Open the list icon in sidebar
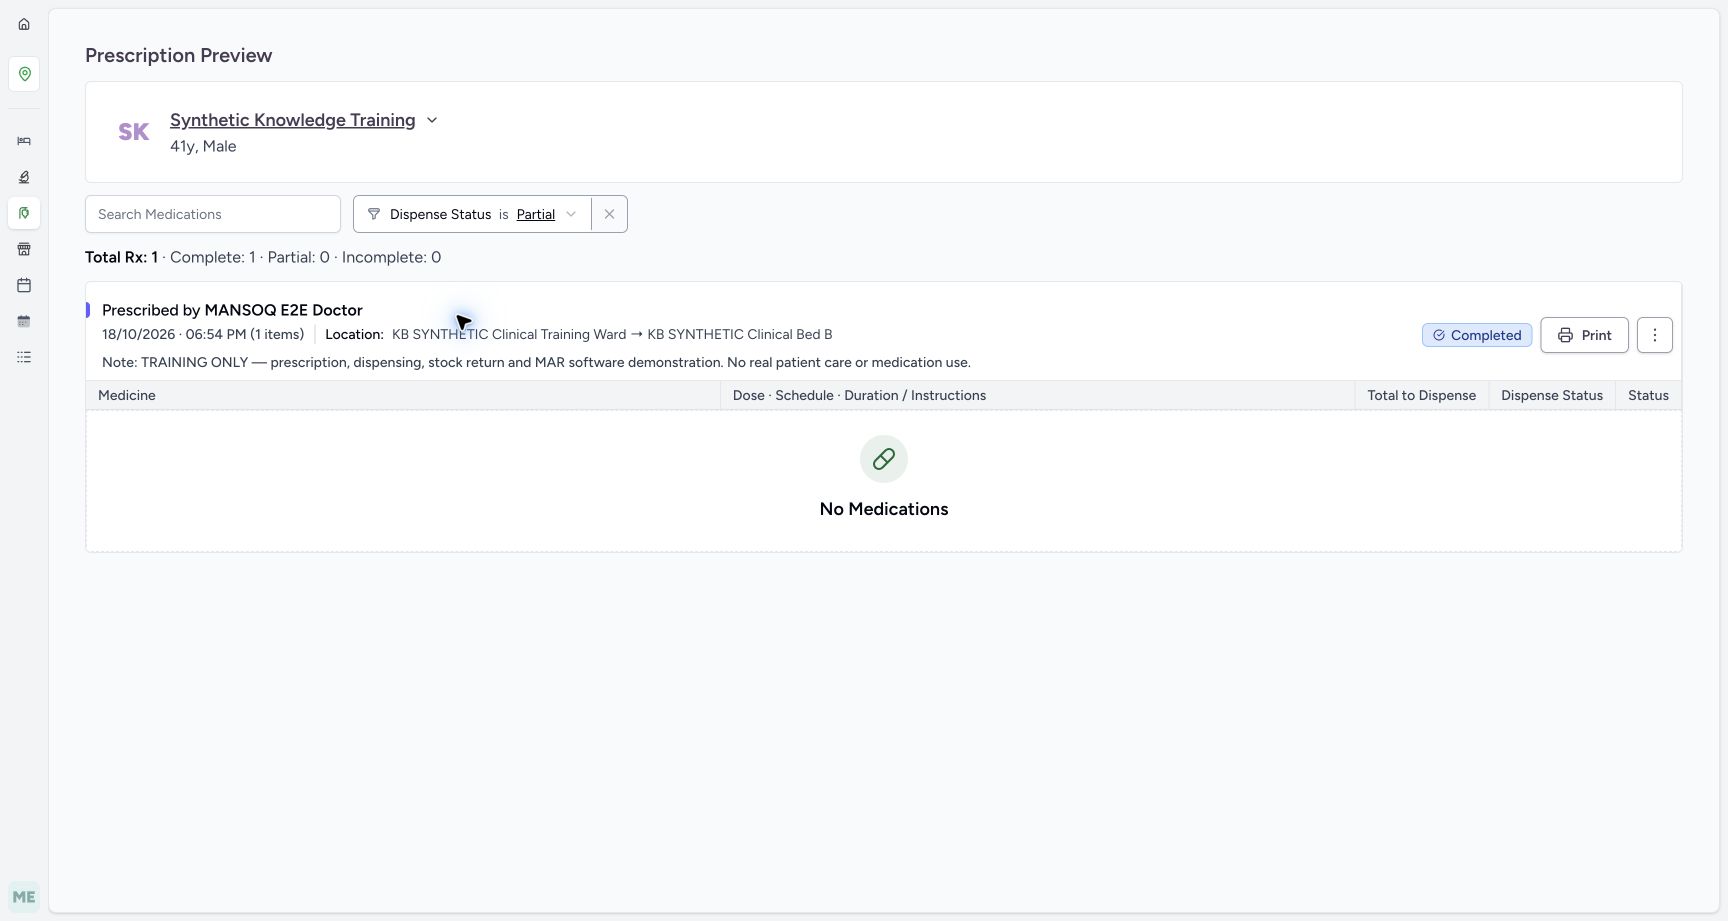 [x=24, y=357]
